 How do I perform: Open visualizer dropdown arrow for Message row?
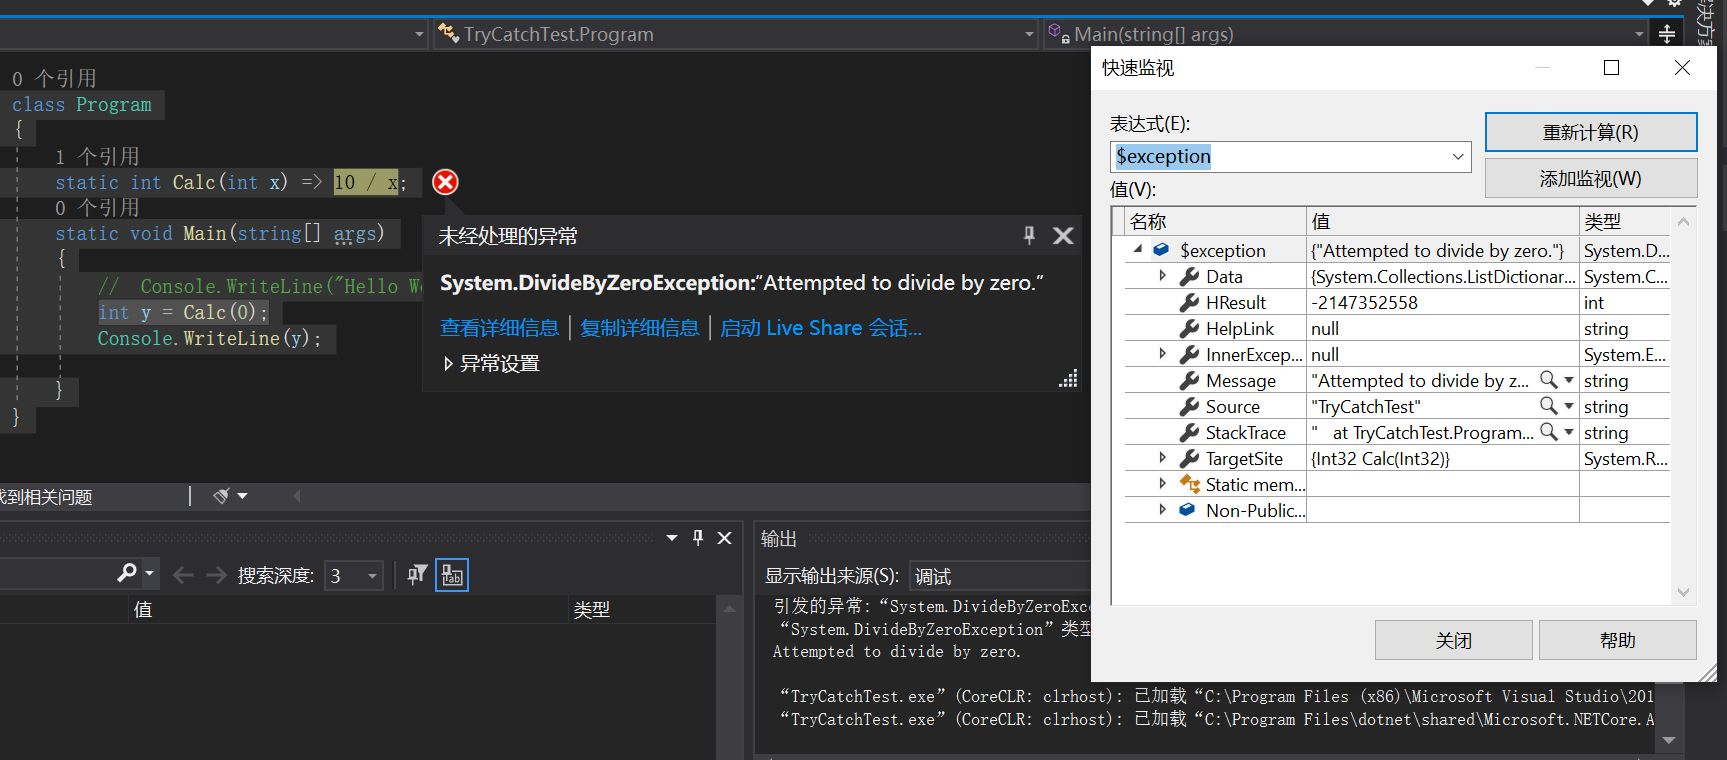tap(1568, 380)
